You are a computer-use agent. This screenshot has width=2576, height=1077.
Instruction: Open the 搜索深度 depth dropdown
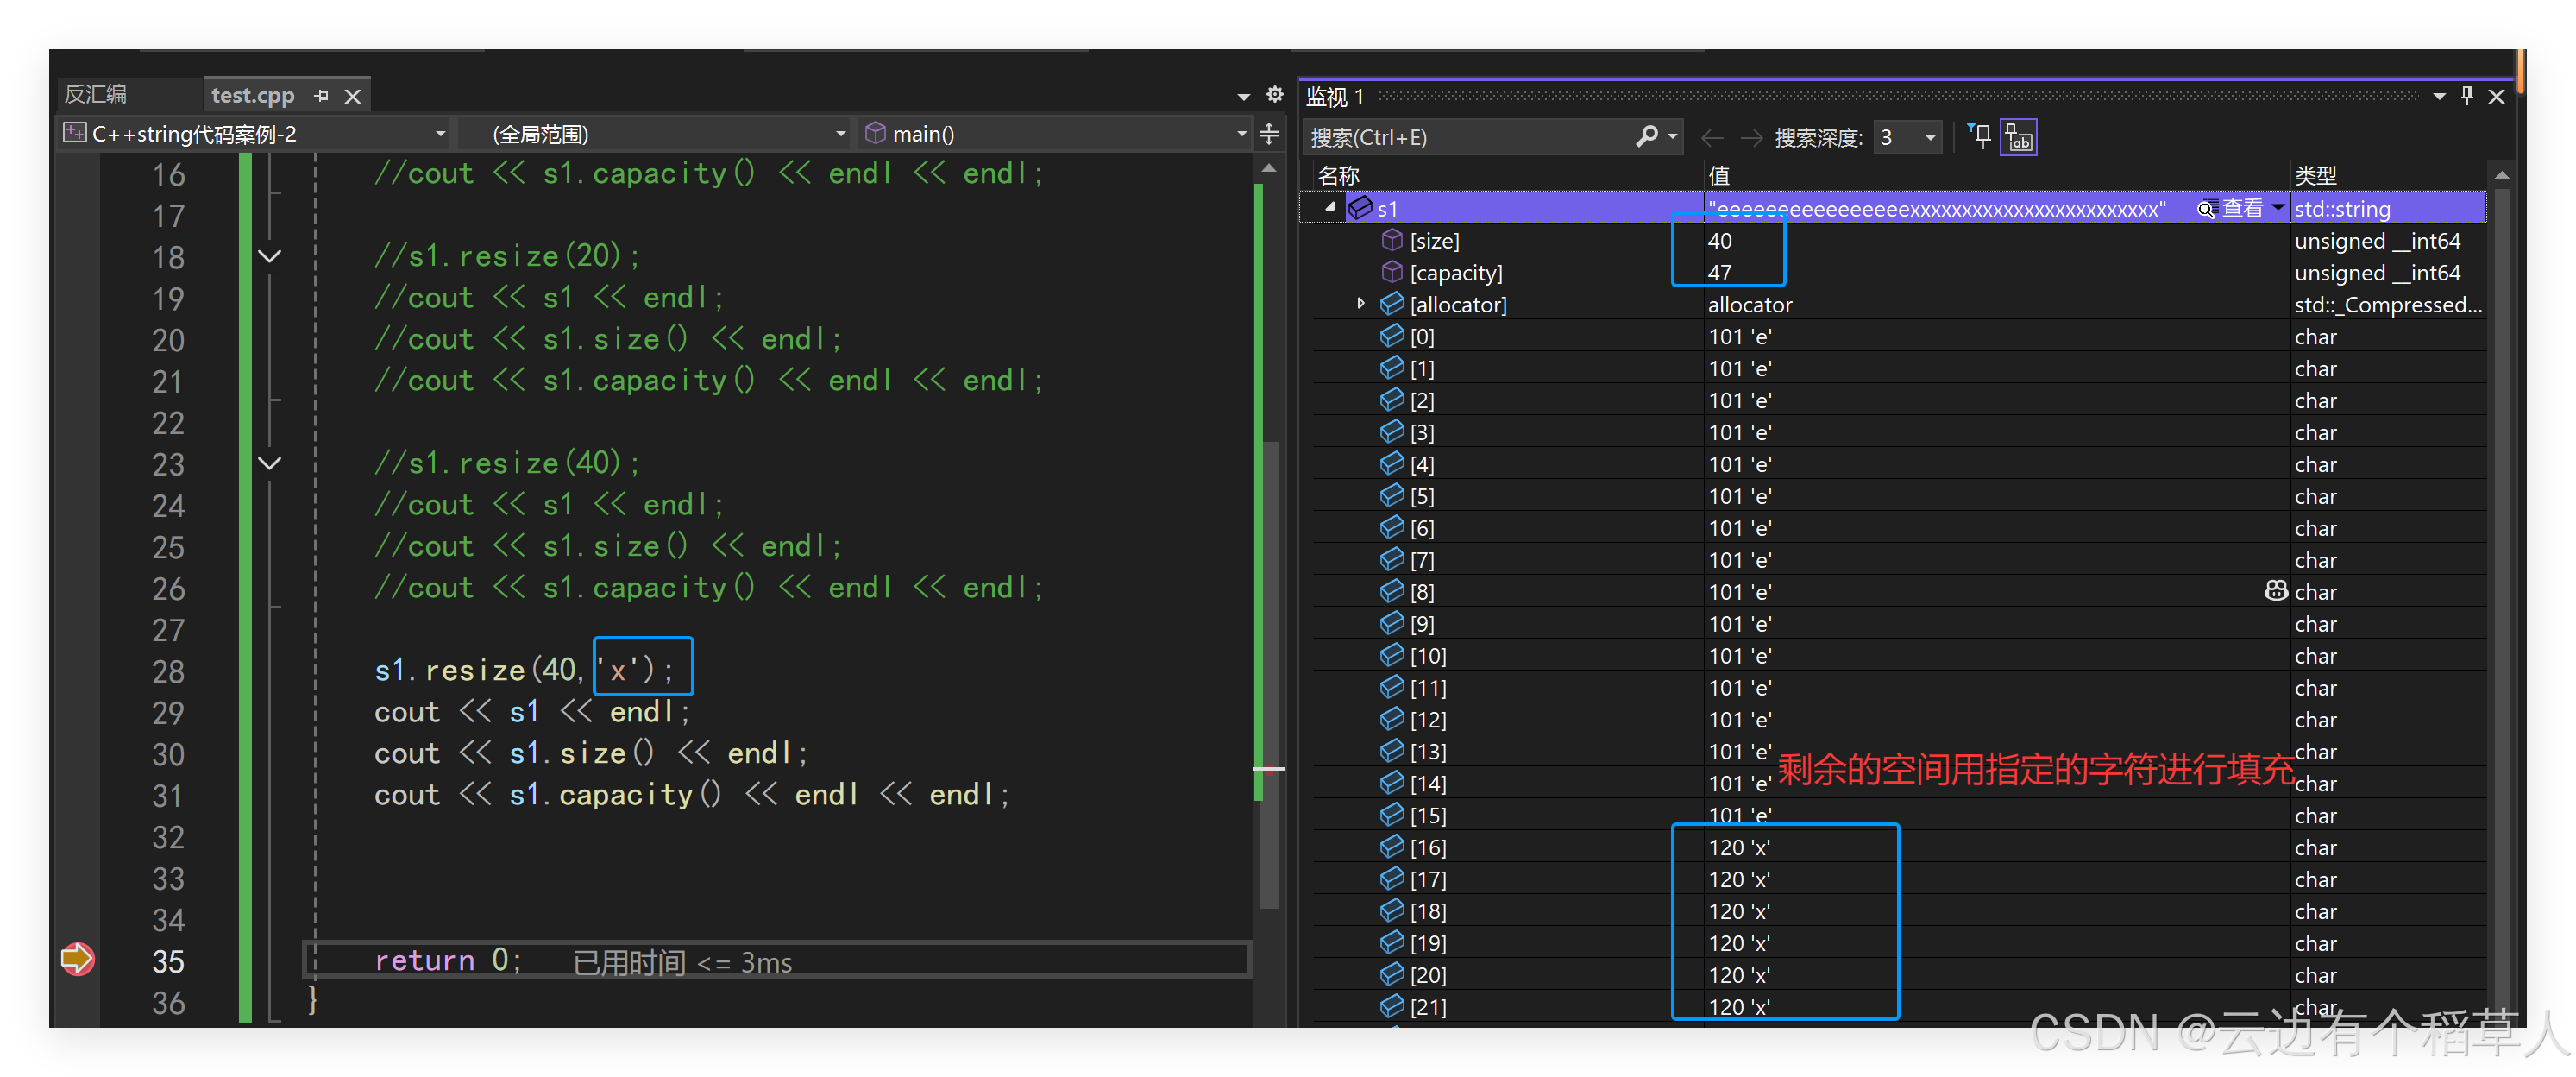[x=1930, y=137]
